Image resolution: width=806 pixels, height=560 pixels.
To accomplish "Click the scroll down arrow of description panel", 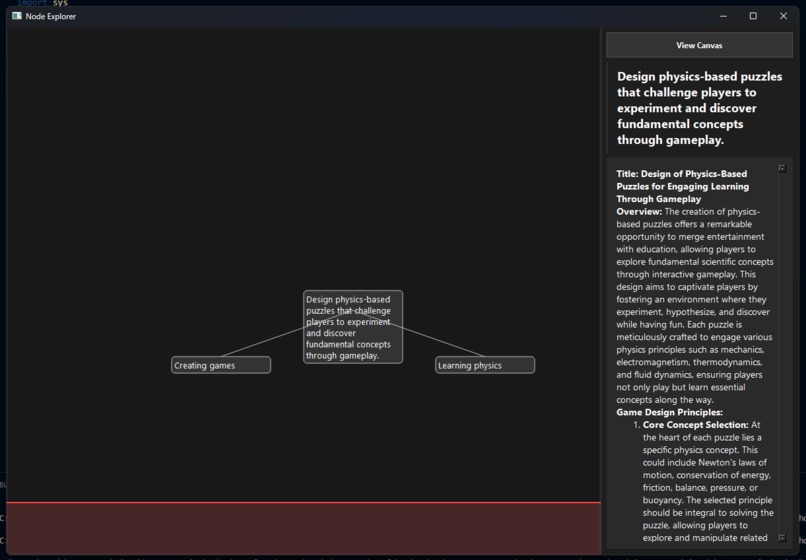I will (x=782, y=538).
